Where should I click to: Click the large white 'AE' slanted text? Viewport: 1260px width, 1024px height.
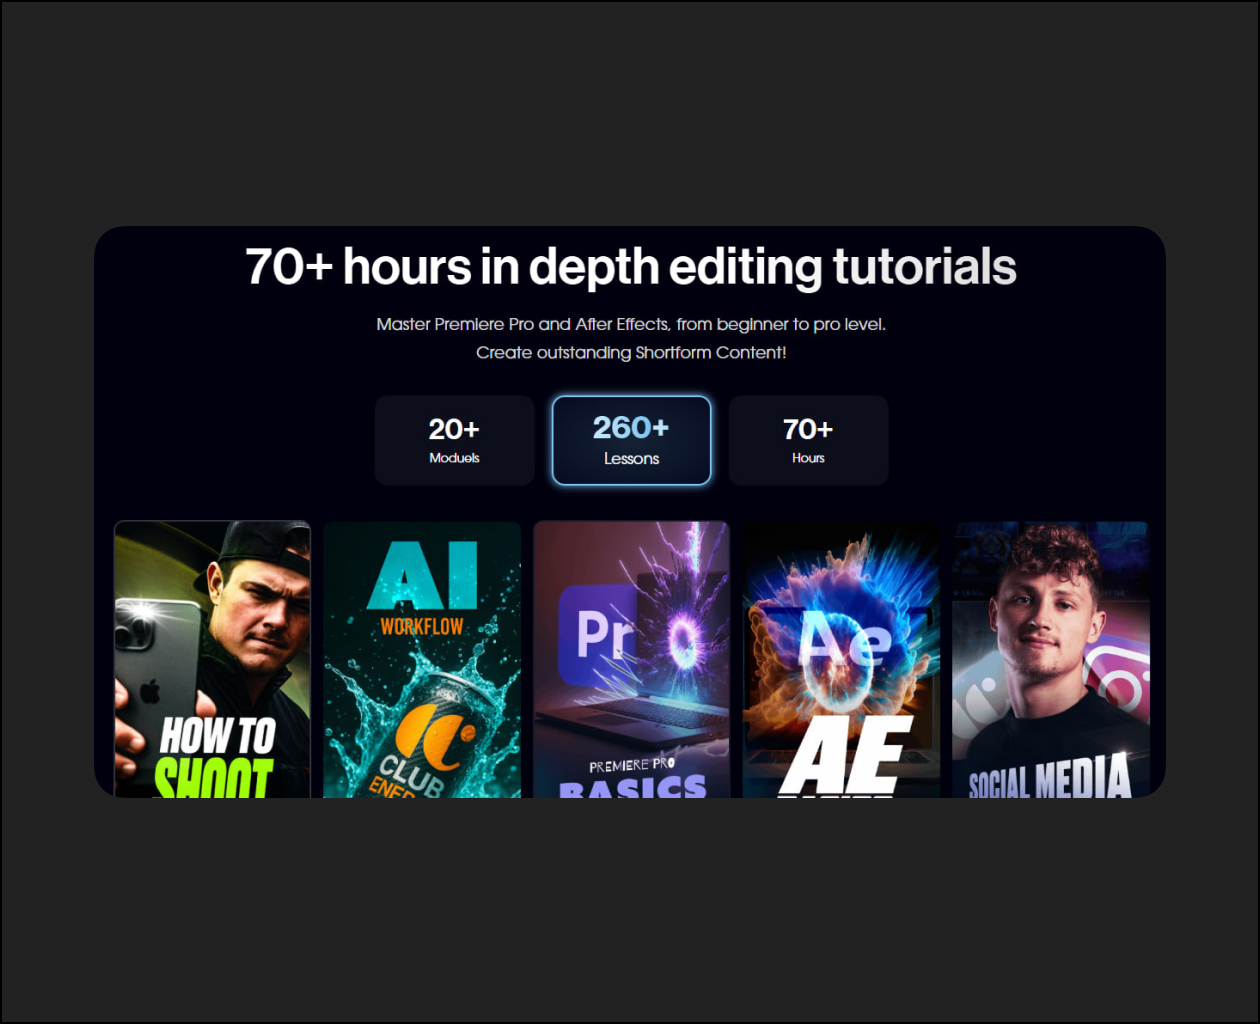pyautogui.click(x=846, y=756)
